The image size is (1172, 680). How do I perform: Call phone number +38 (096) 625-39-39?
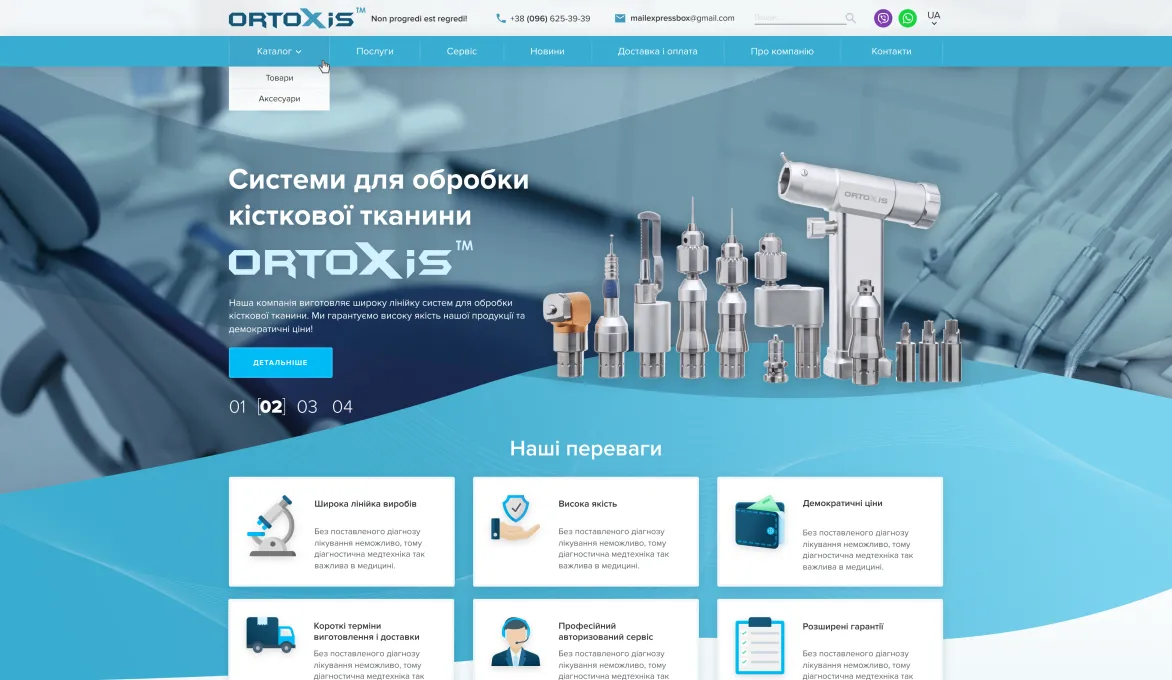[x=550, y=19]
